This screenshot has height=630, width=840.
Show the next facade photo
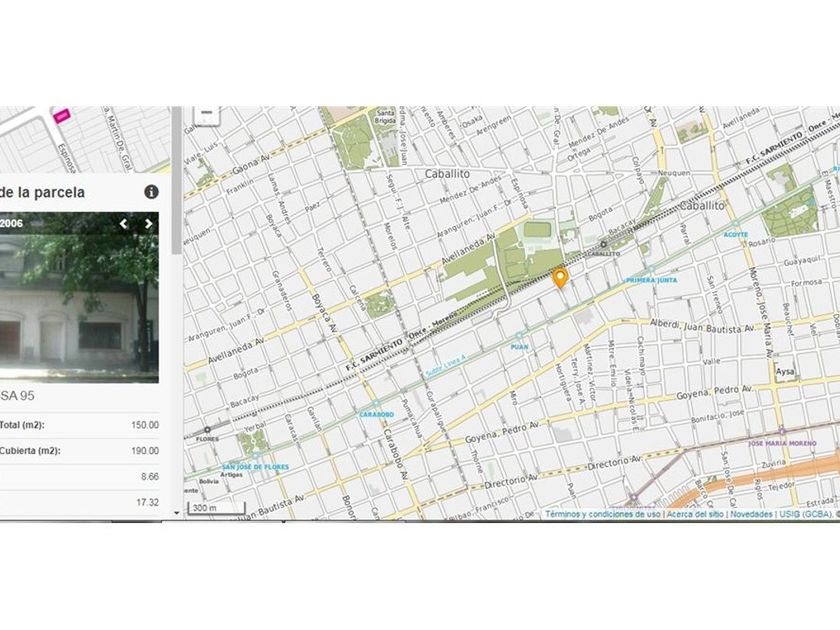(x=148, y=223)
